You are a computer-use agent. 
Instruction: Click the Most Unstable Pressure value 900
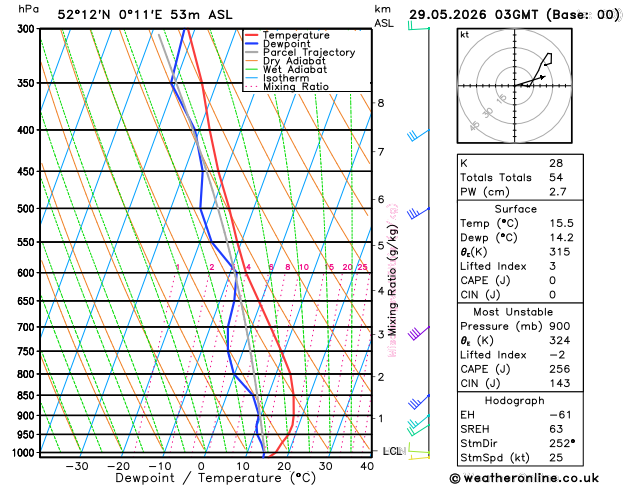(560, 326)
